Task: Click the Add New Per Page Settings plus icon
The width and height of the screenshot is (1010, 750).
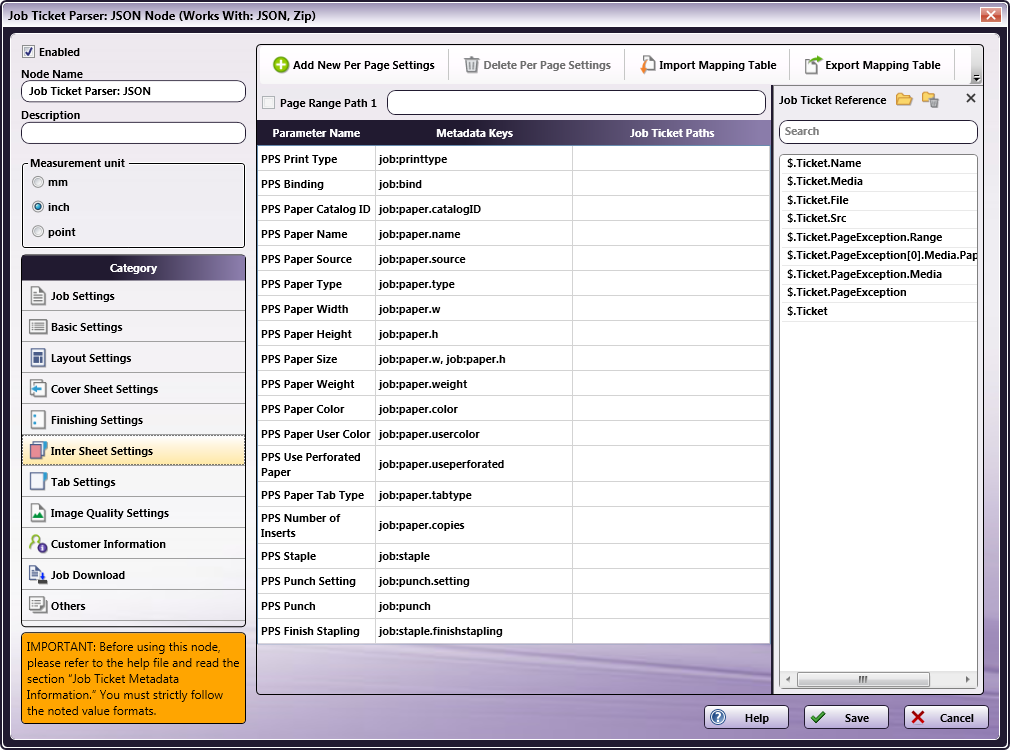Action: pos(281,64)
